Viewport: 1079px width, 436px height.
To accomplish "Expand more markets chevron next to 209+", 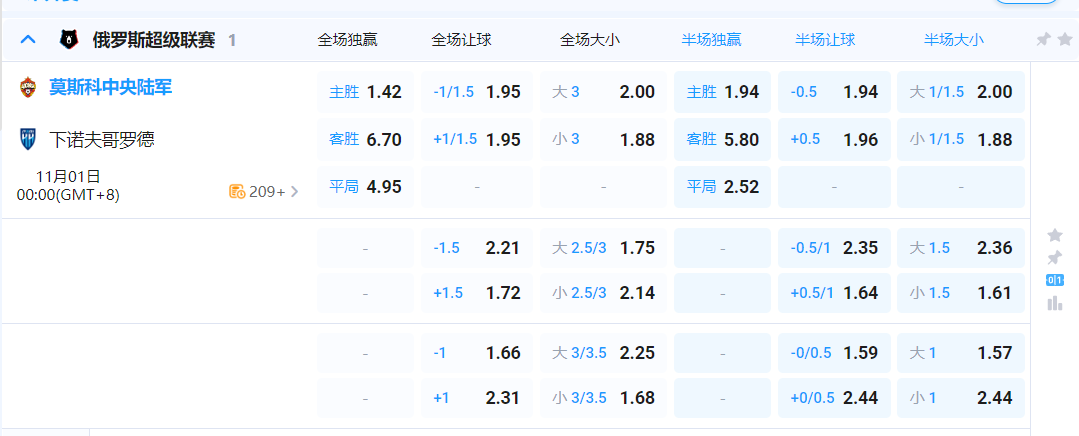I will point(295,192).
